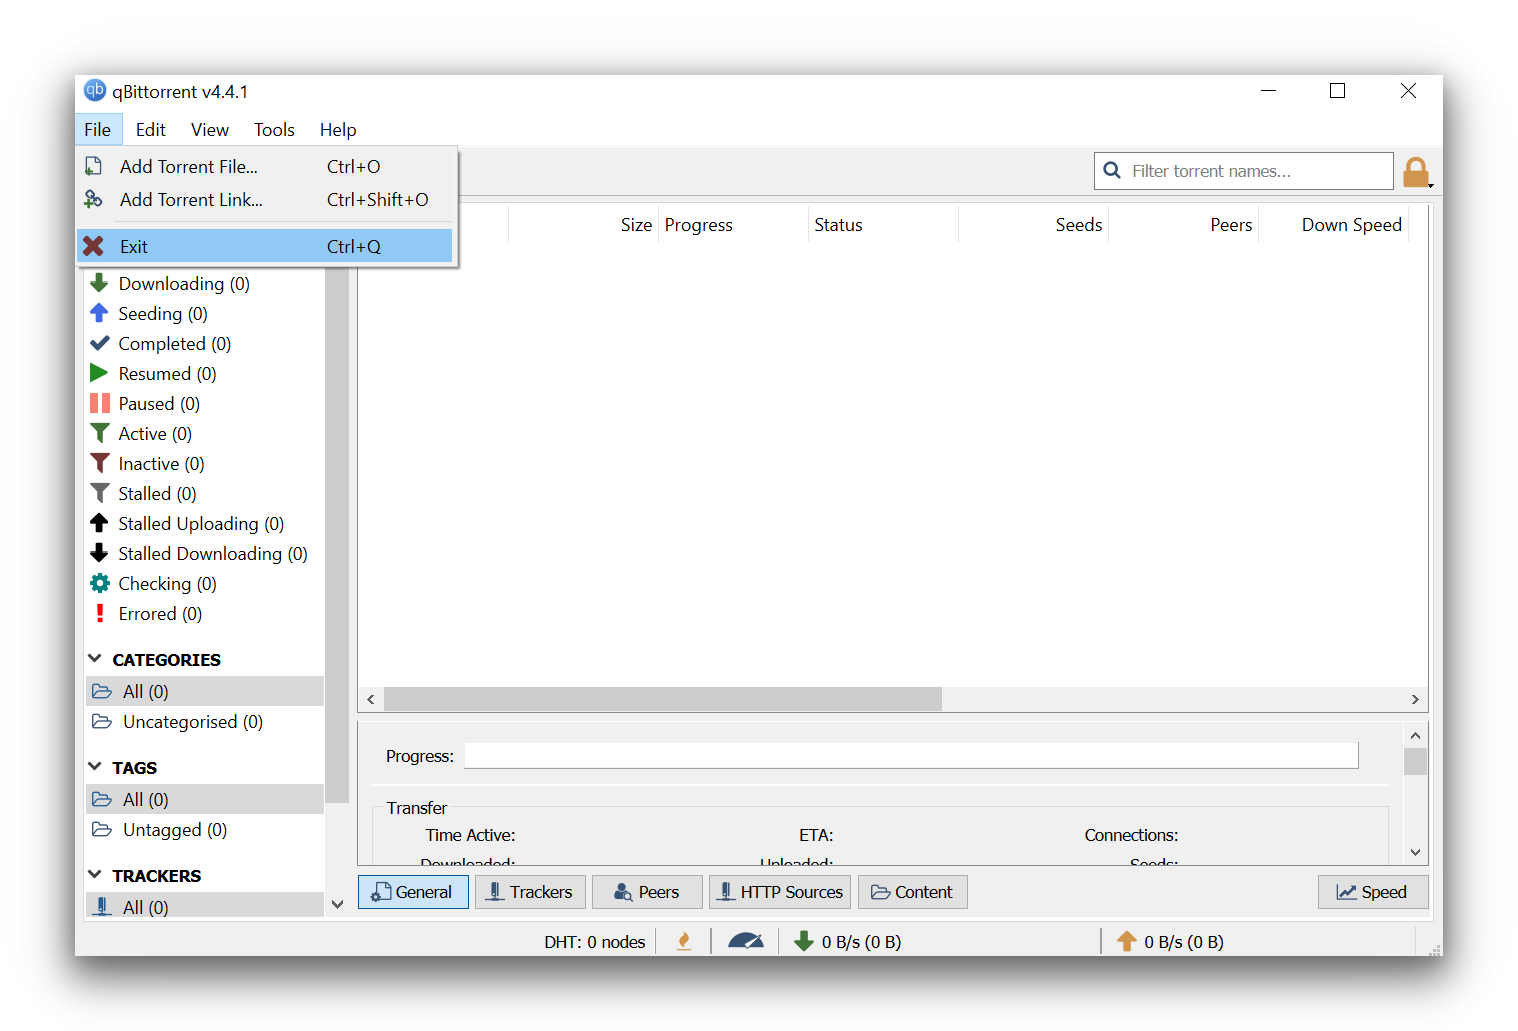Click details panel scroll up arrow

pos(1415,735)
